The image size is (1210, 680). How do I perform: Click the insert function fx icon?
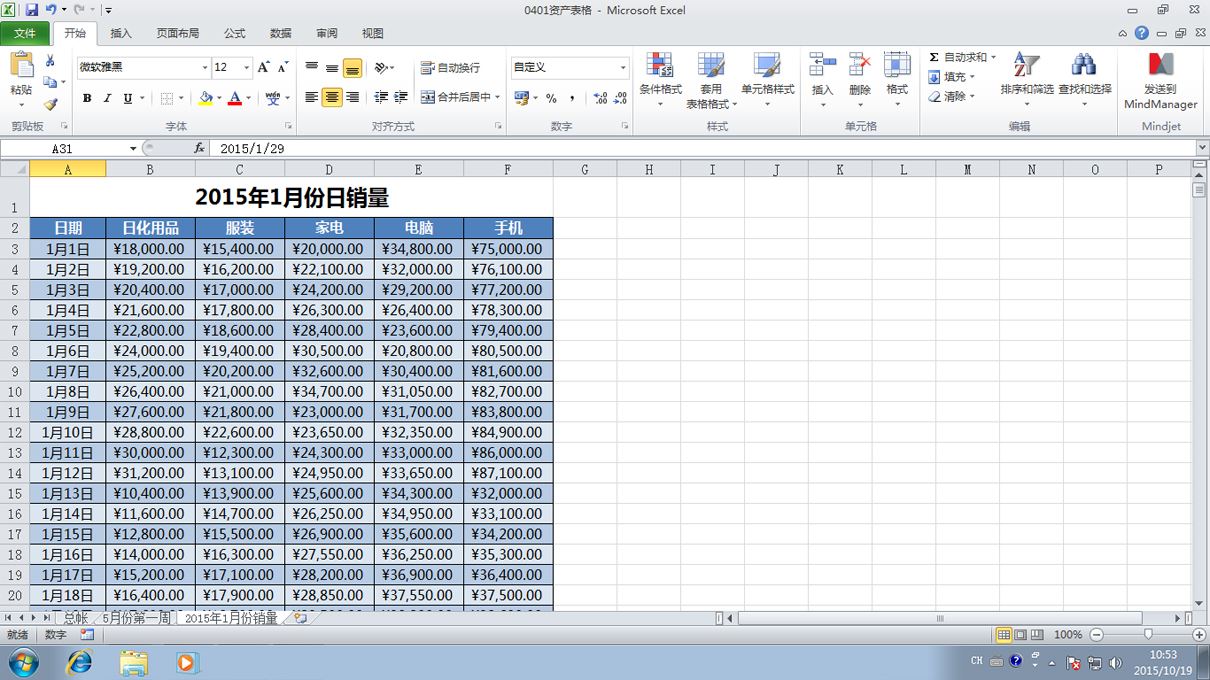[x=199, y=148]
